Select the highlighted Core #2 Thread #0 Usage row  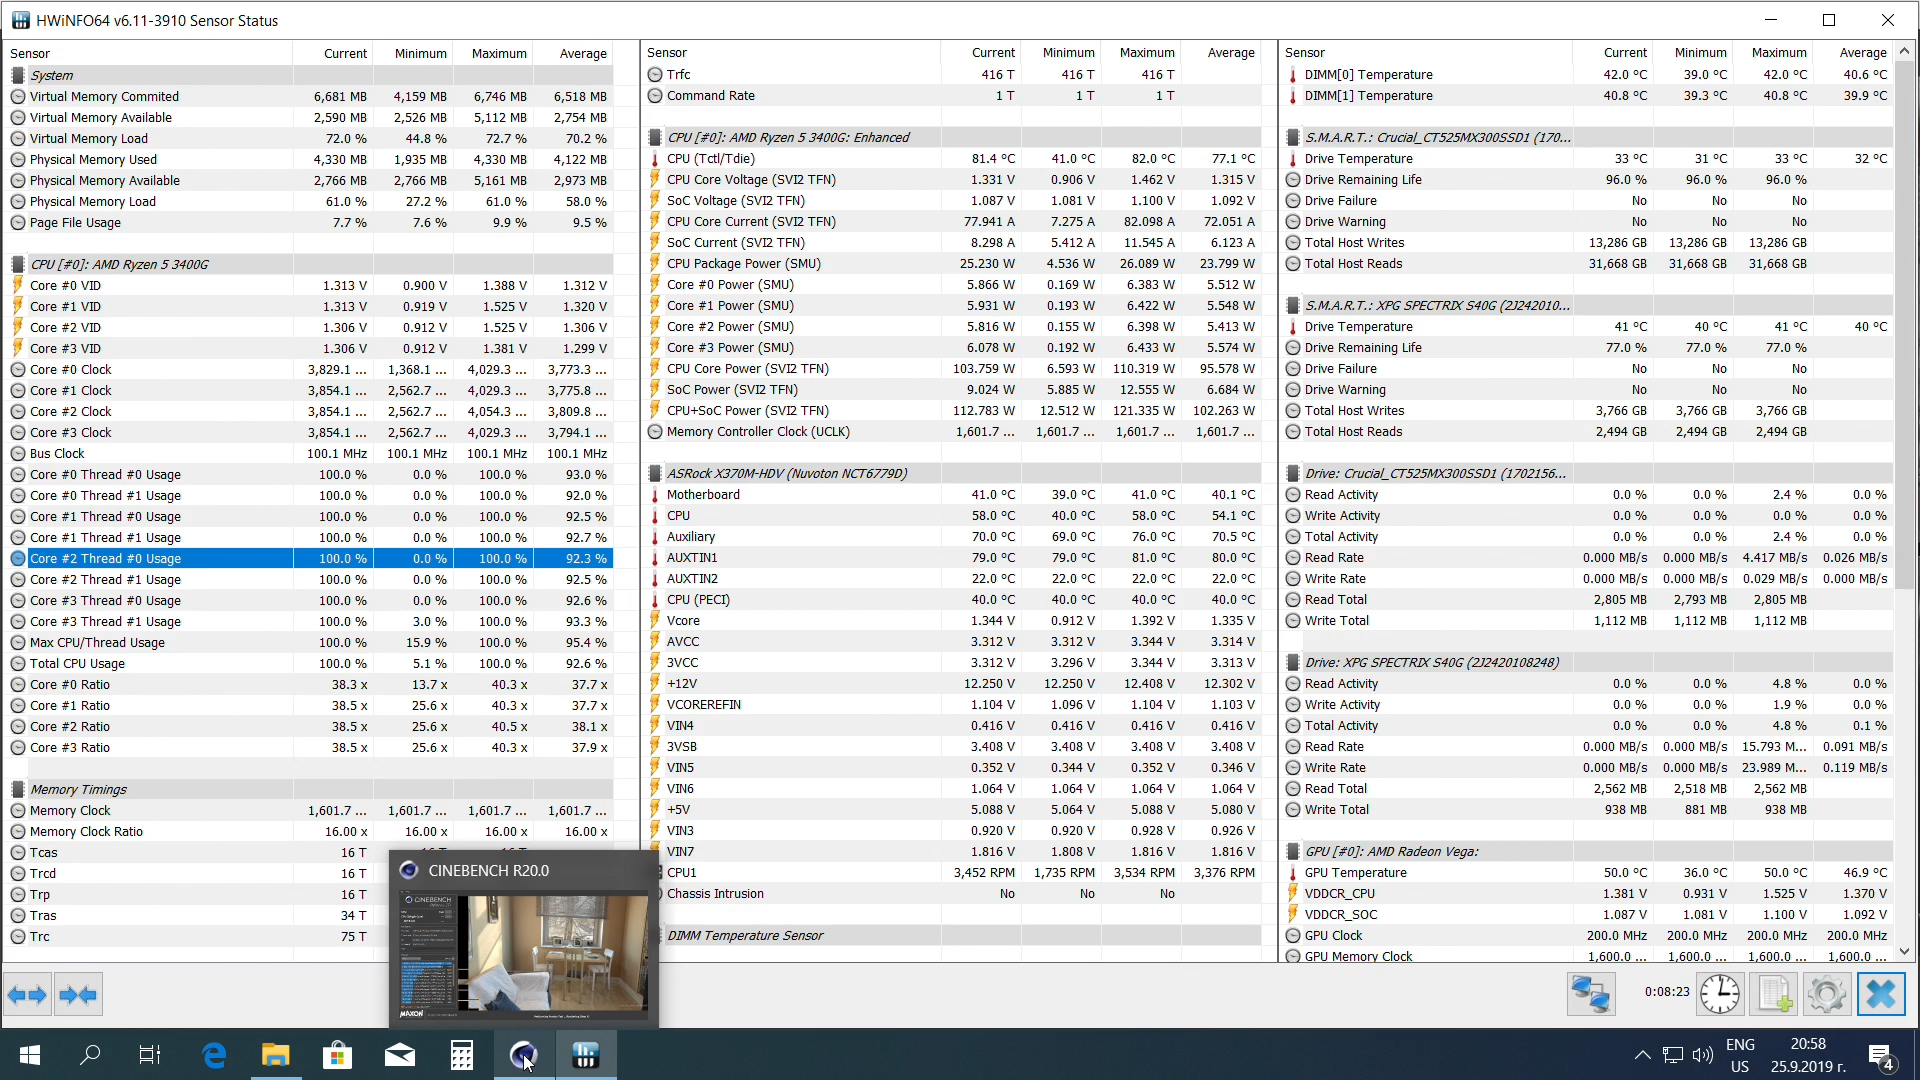[x=310, y=558]
